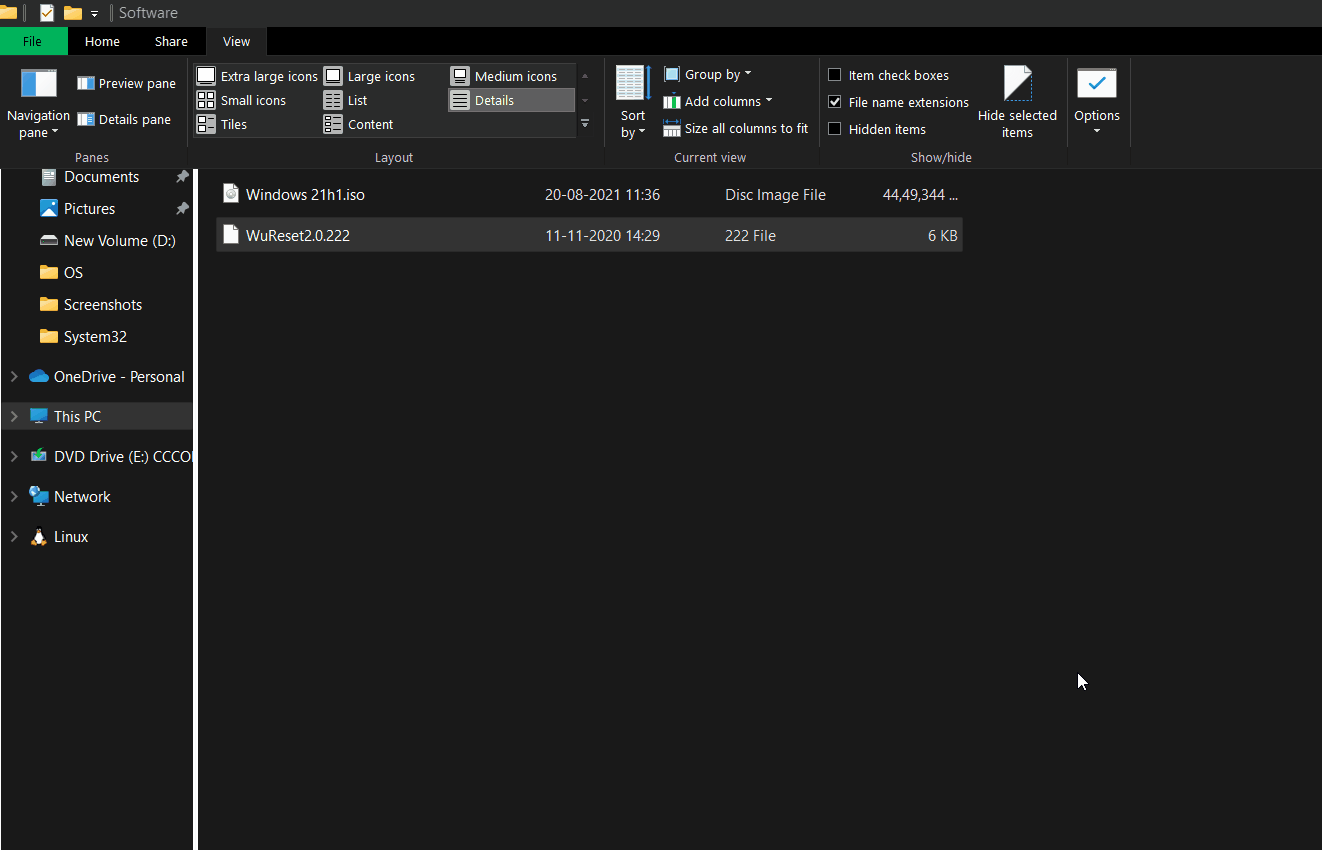Open the Navigation pane menu

click(38, 104)
